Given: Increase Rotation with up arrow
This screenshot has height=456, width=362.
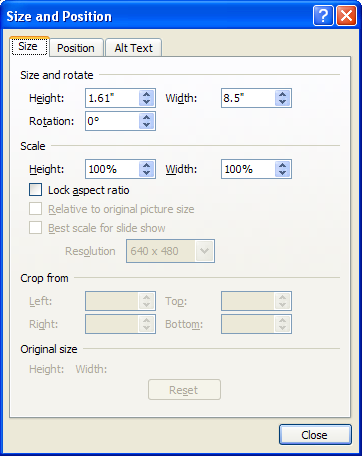Looking at the screenshot, I should click(x=146, y=117).
